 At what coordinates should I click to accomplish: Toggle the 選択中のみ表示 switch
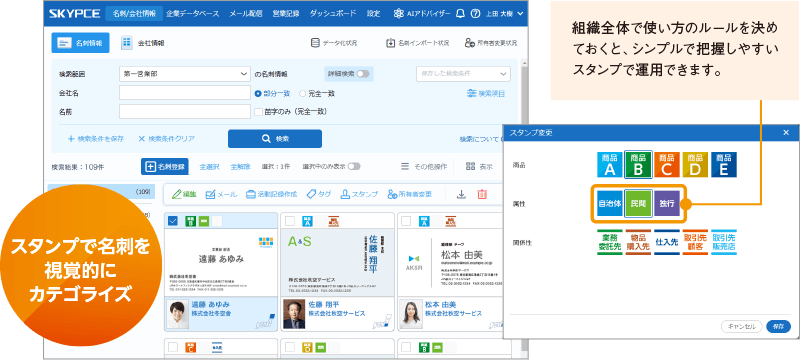click(354, 166)
